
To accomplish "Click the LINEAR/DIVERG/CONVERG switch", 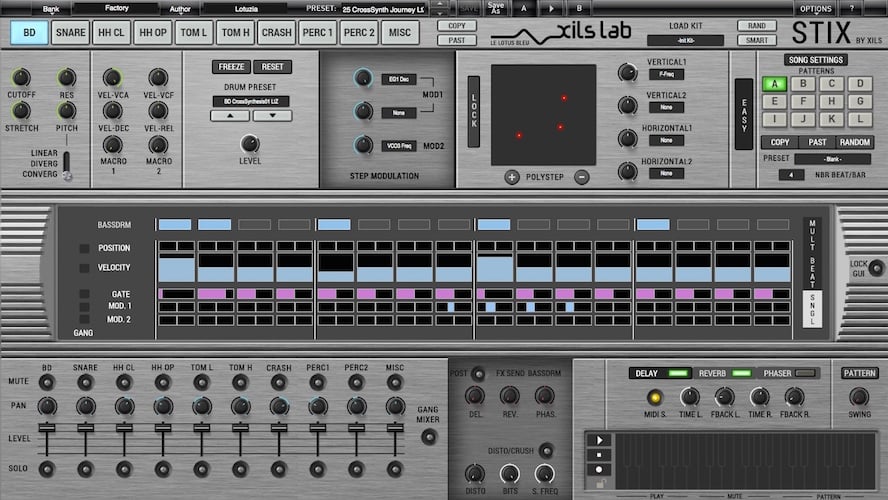I will (x=67, y=166).
